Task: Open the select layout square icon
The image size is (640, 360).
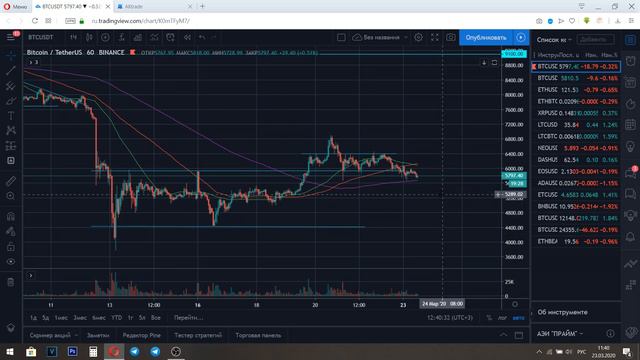Action: (x=341, y=37)
